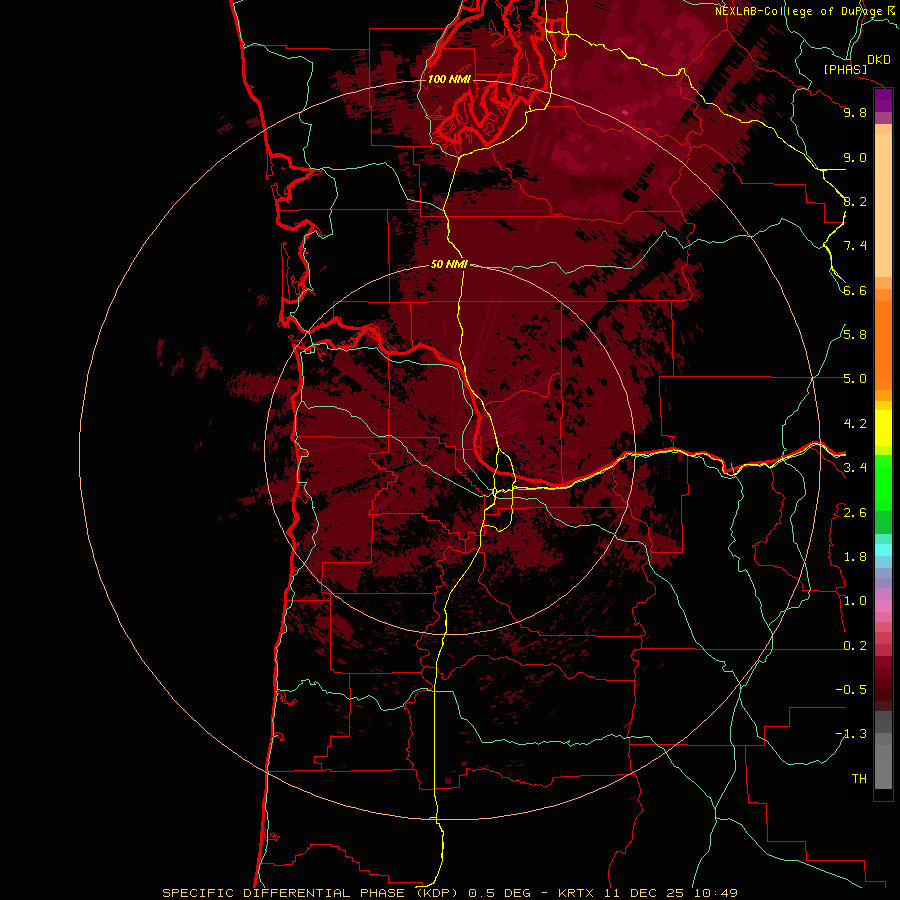Click the cyan swatch in the legend
Viewport: 900px width, 900px height.
tap(883, 550)
